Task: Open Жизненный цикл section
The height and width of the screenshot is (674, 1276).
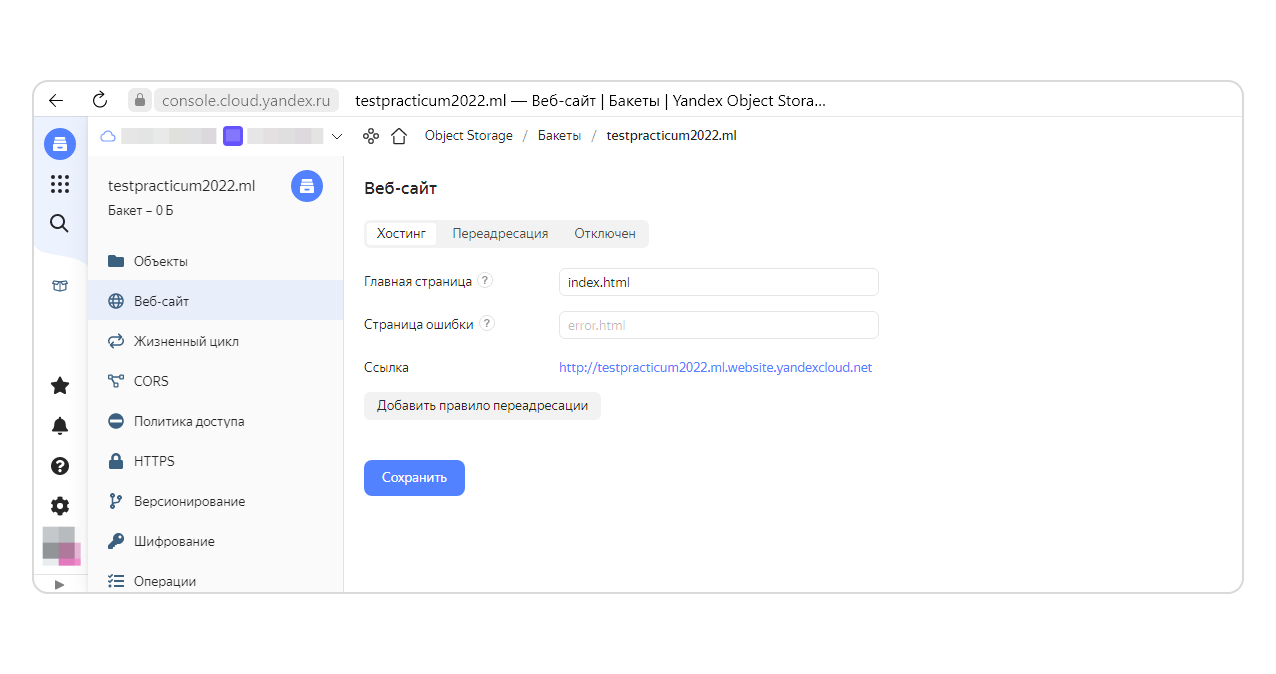Action: tap(216, 341)
